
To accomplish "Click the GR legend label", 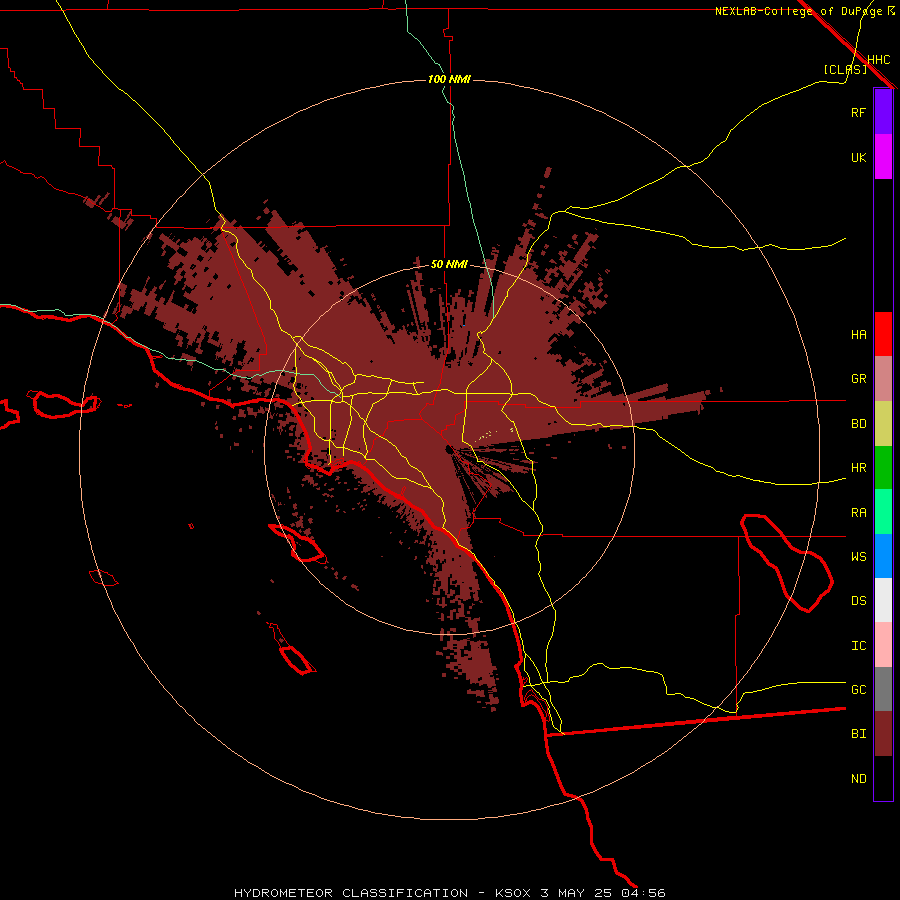I will (859, 379).
